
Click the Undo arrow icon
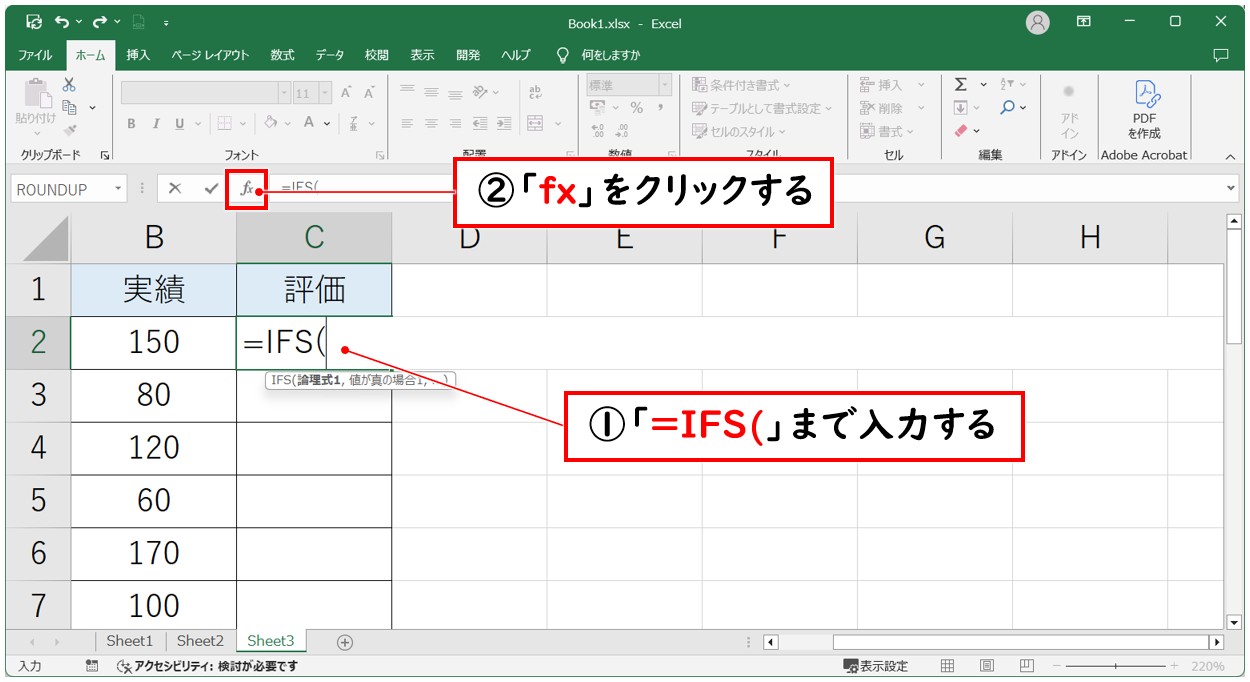[x=61, y=20]
